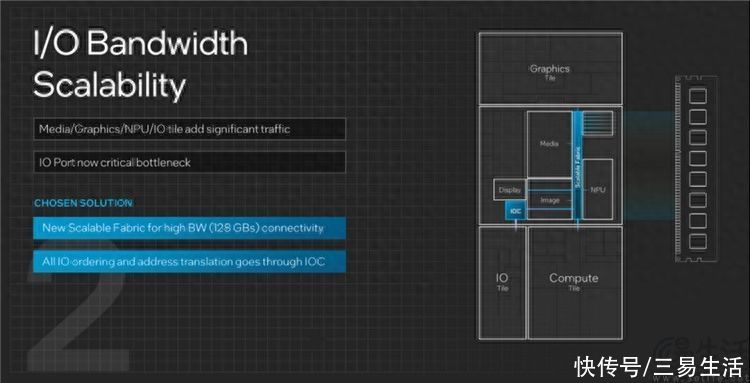Image resolution: width=750 pixels, height=383 pixels.
Task: Click the Compute Tile block
Action: [575, 283]
